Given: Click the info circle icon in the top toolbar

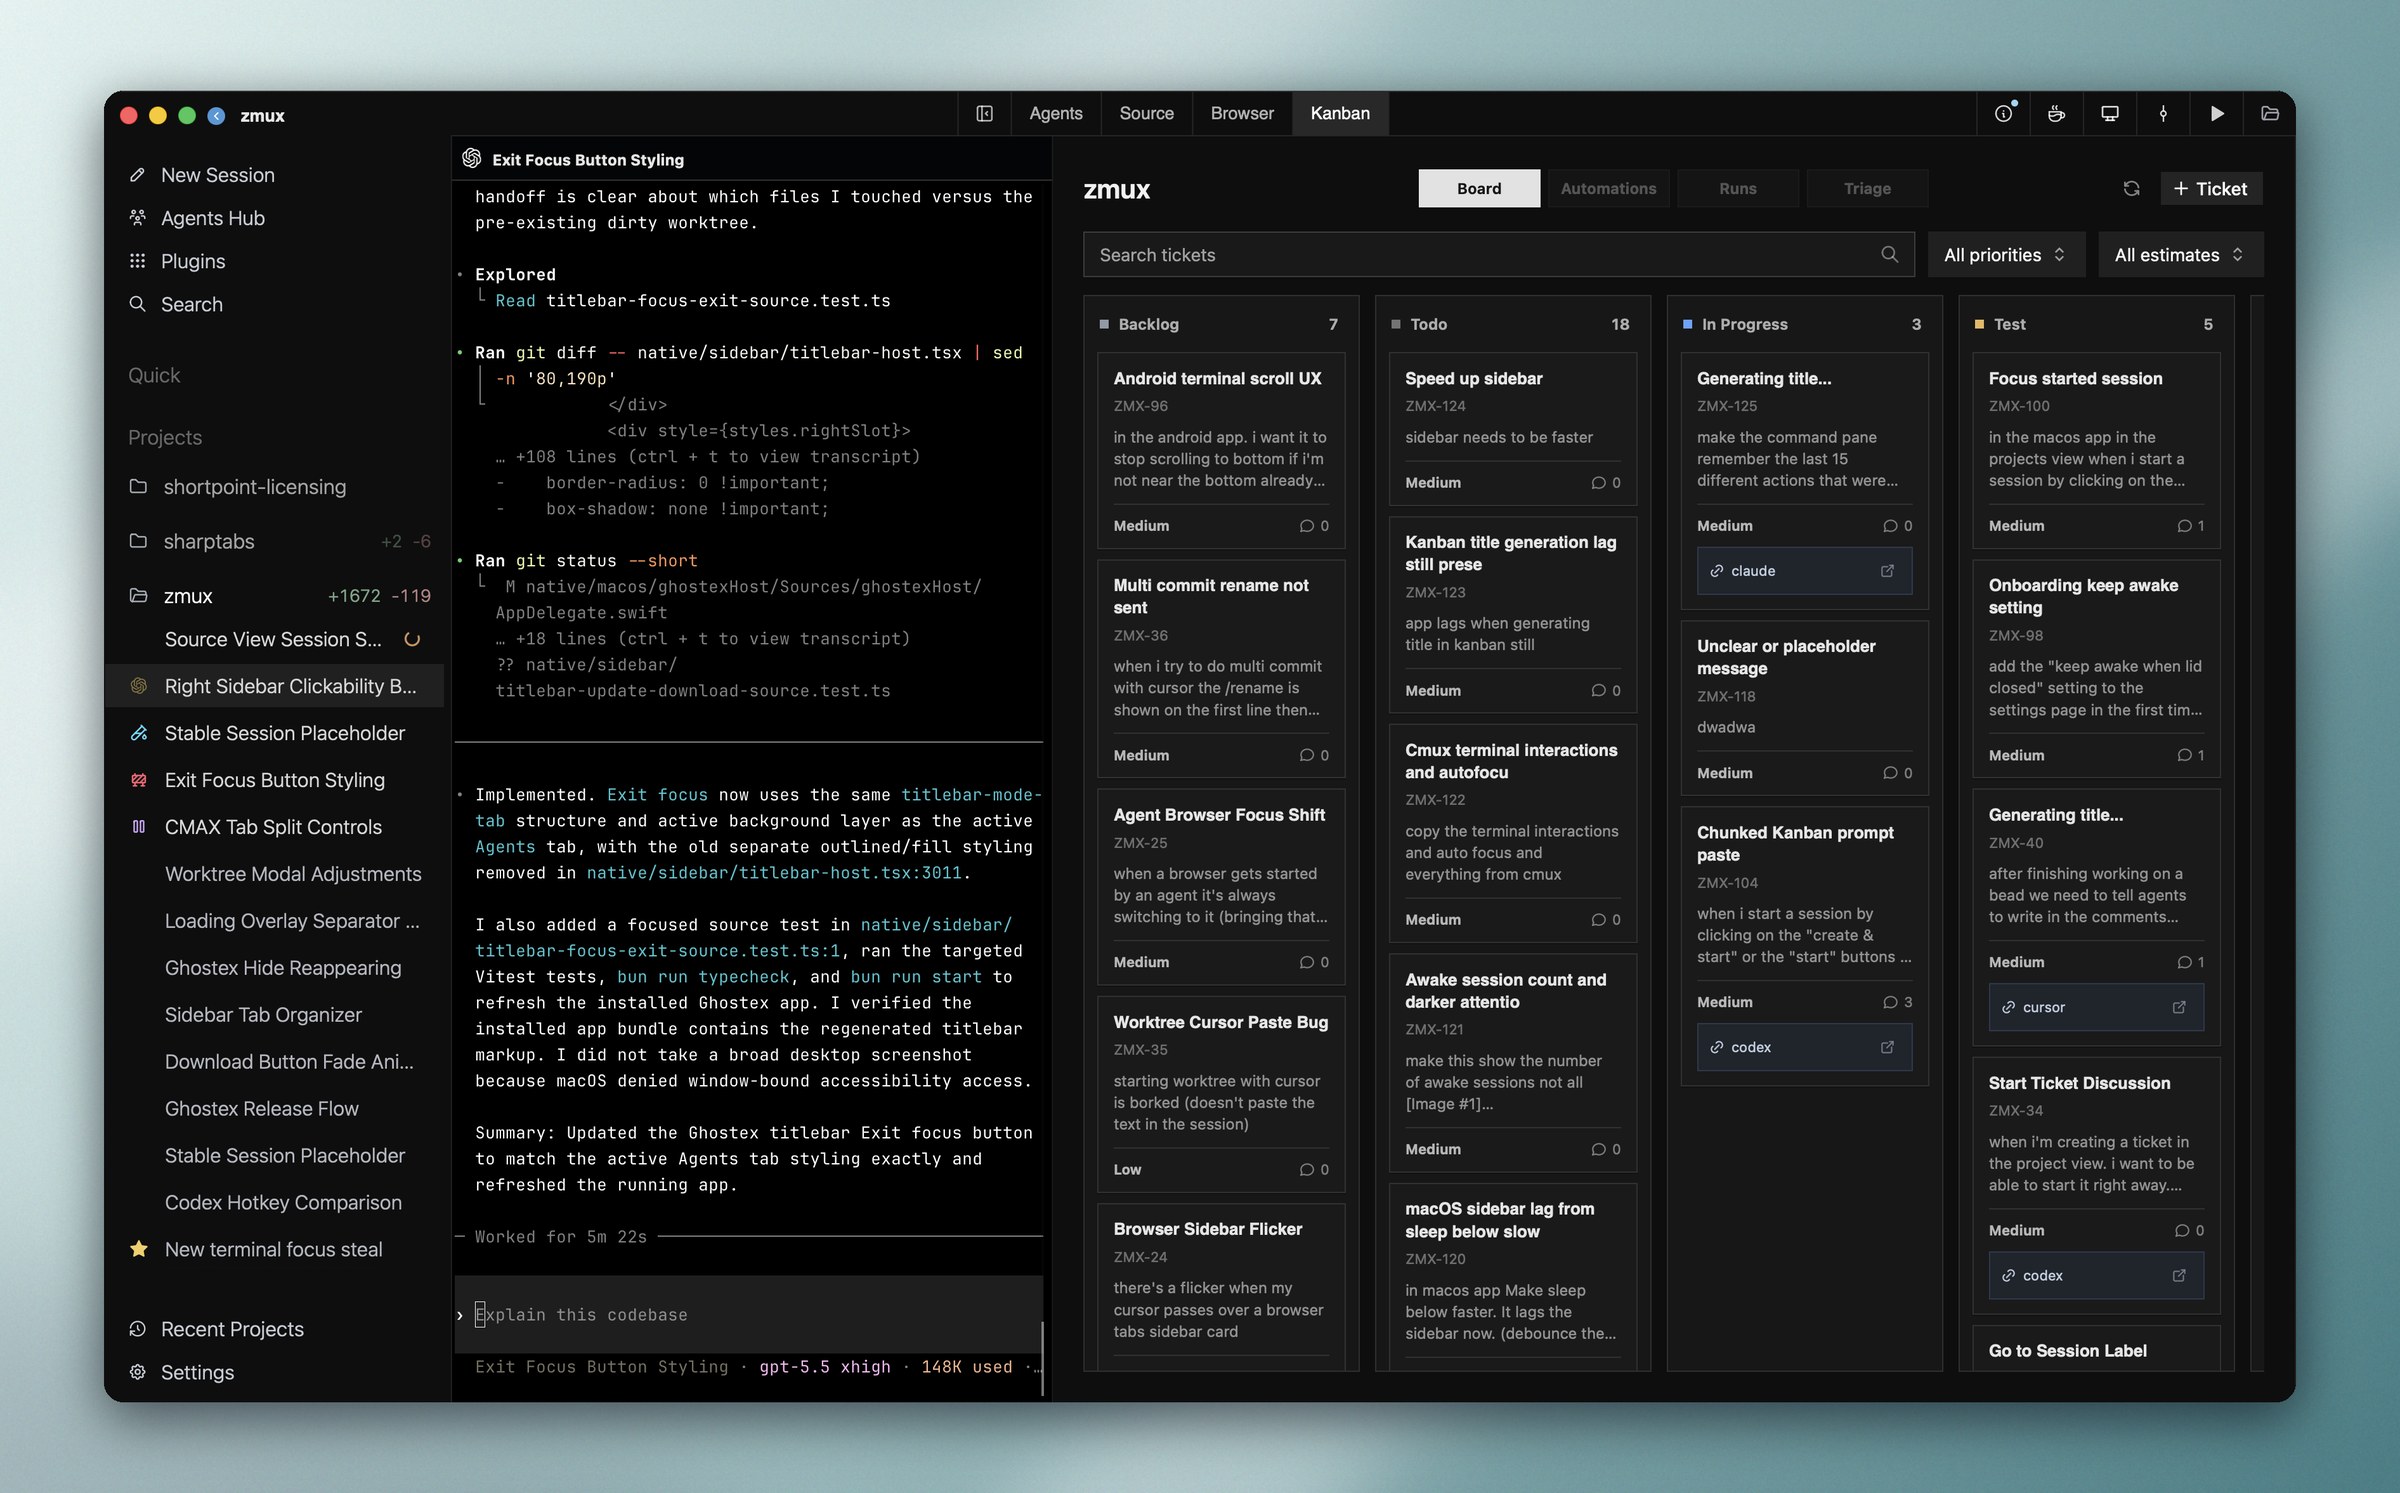Looking at the screenshot, I should [x=2004, y=114].
